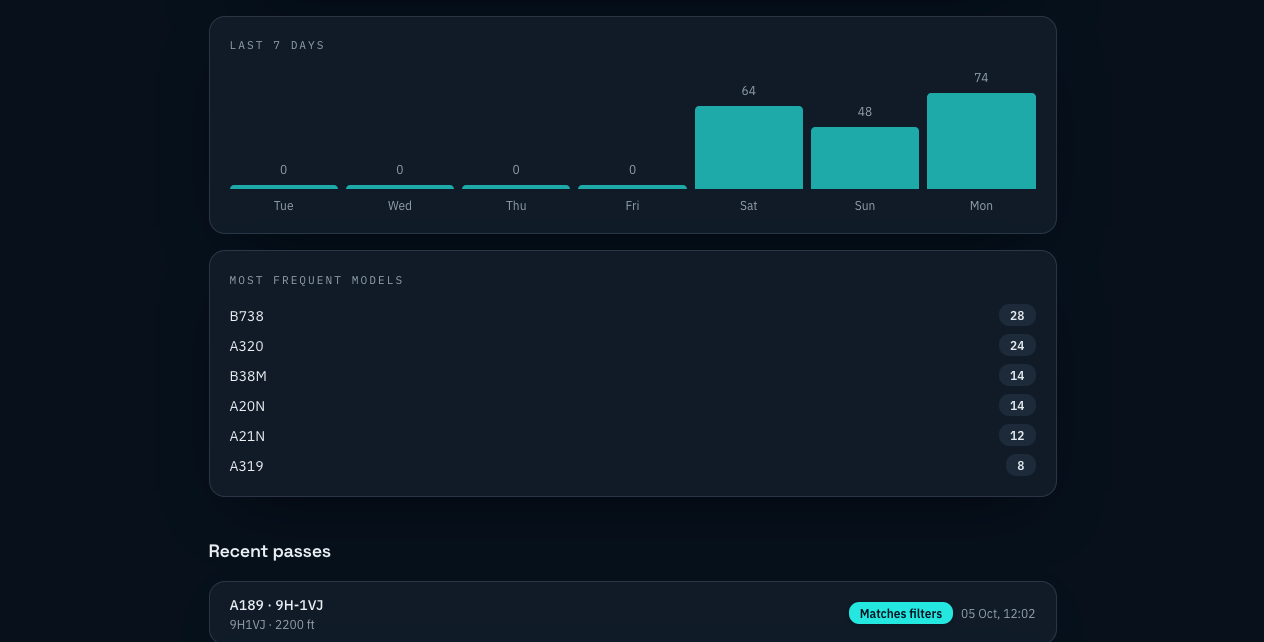Click the count badge next to A20N
This screenshot has width=1264, height=642.
[x=1017, y=406]
